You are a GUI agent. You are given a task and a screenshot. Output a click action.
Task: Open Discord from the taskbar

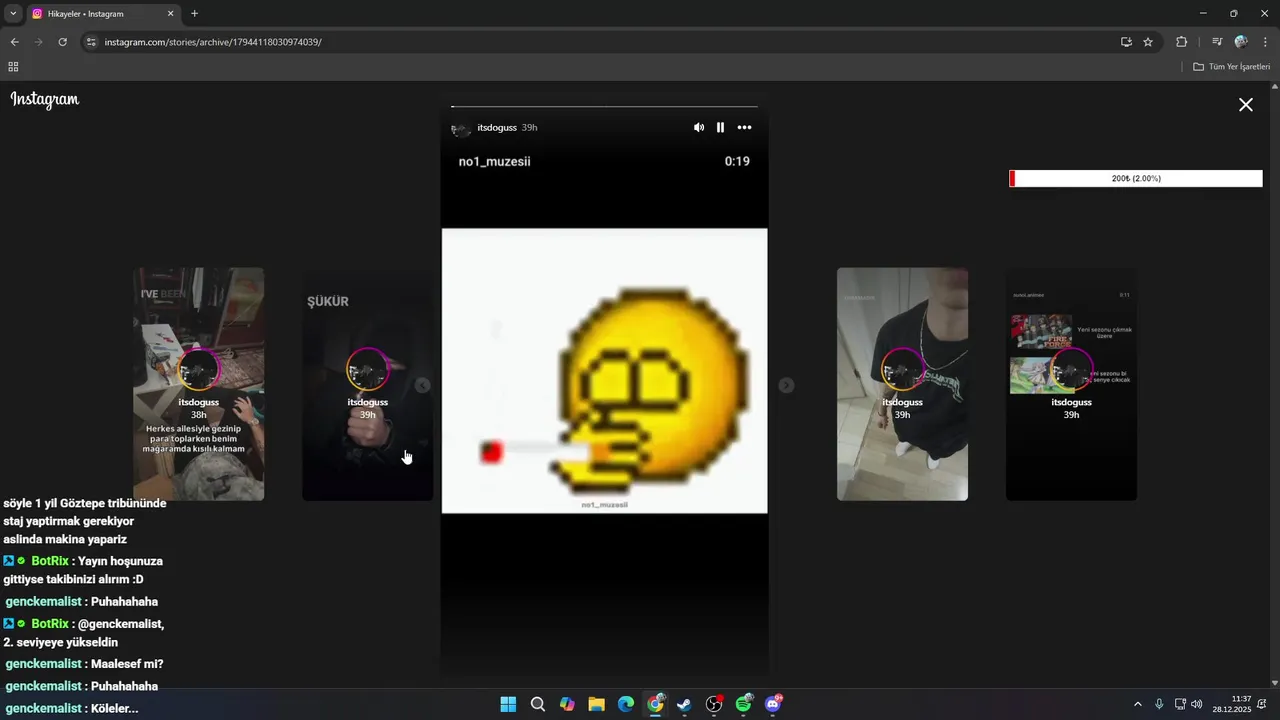coord(773,704)
